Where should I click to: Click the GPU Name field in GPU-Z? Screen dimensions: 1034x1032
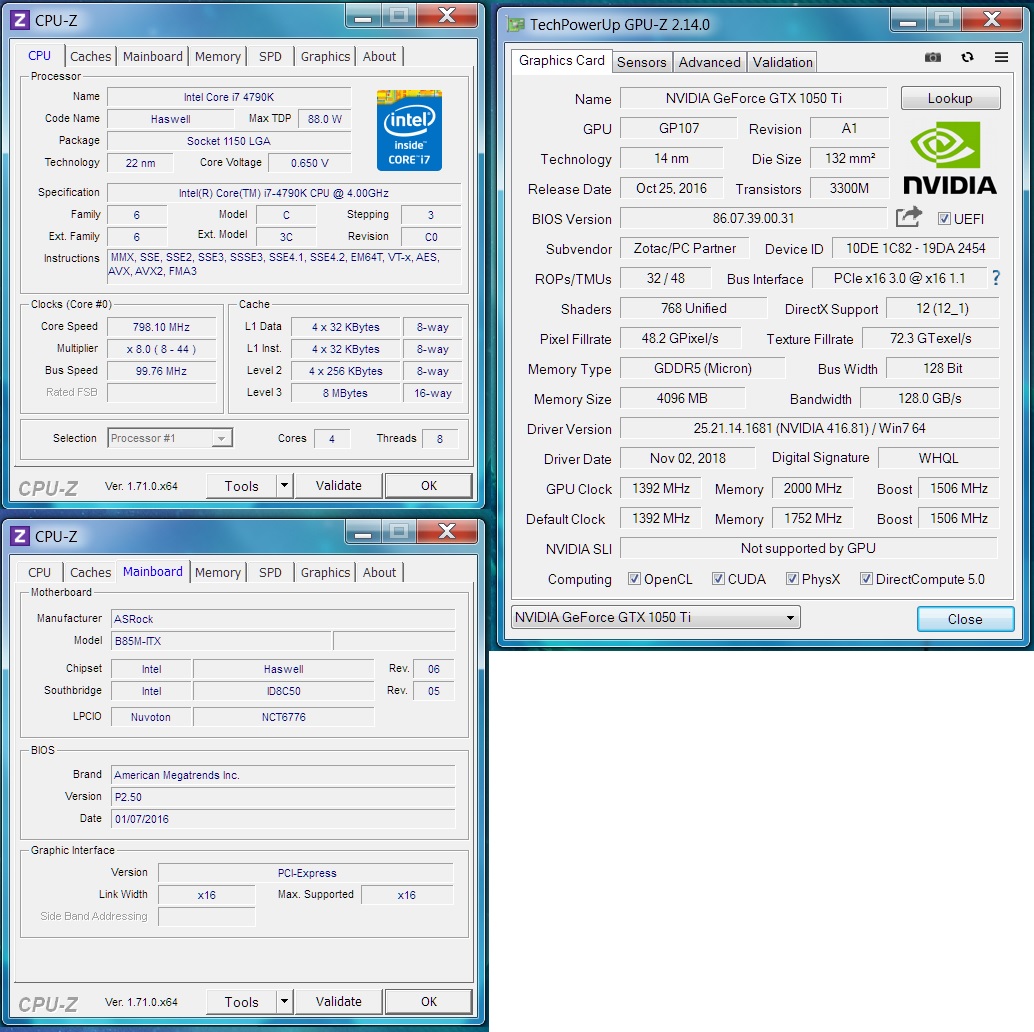point(754,98)
